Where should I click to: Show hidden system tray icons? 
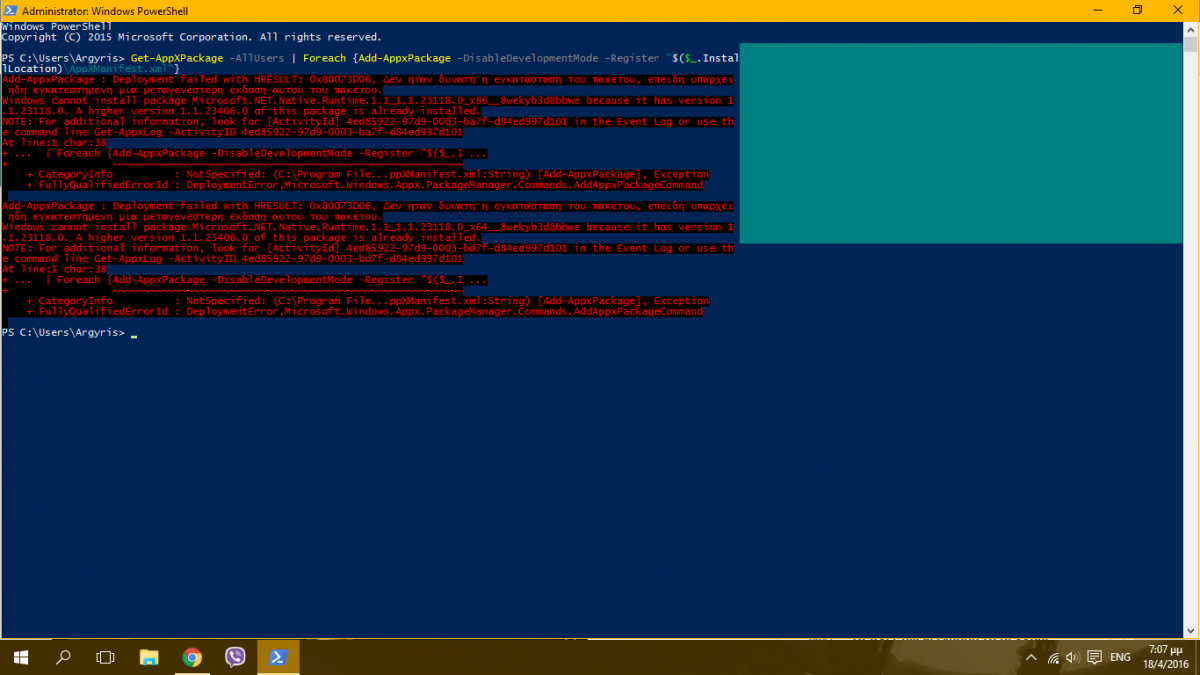click(x=1031, y=658)
